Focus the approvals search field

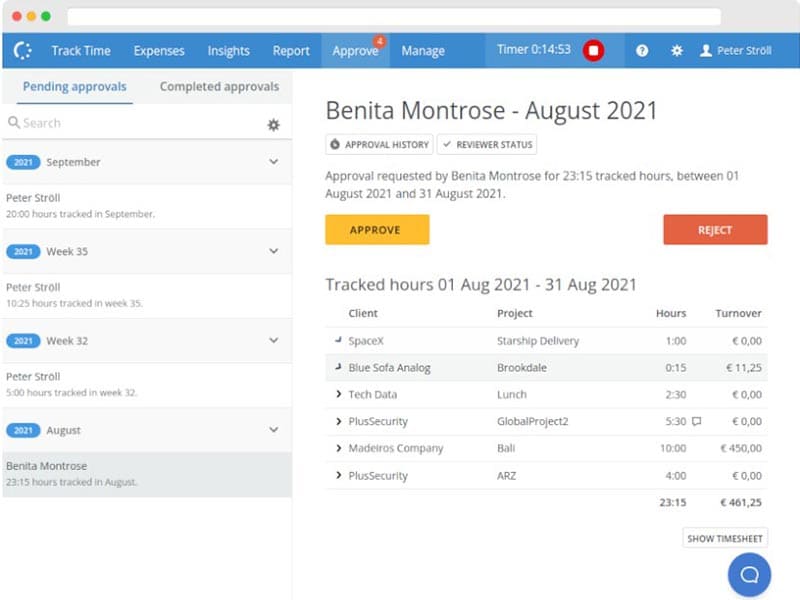130,123
